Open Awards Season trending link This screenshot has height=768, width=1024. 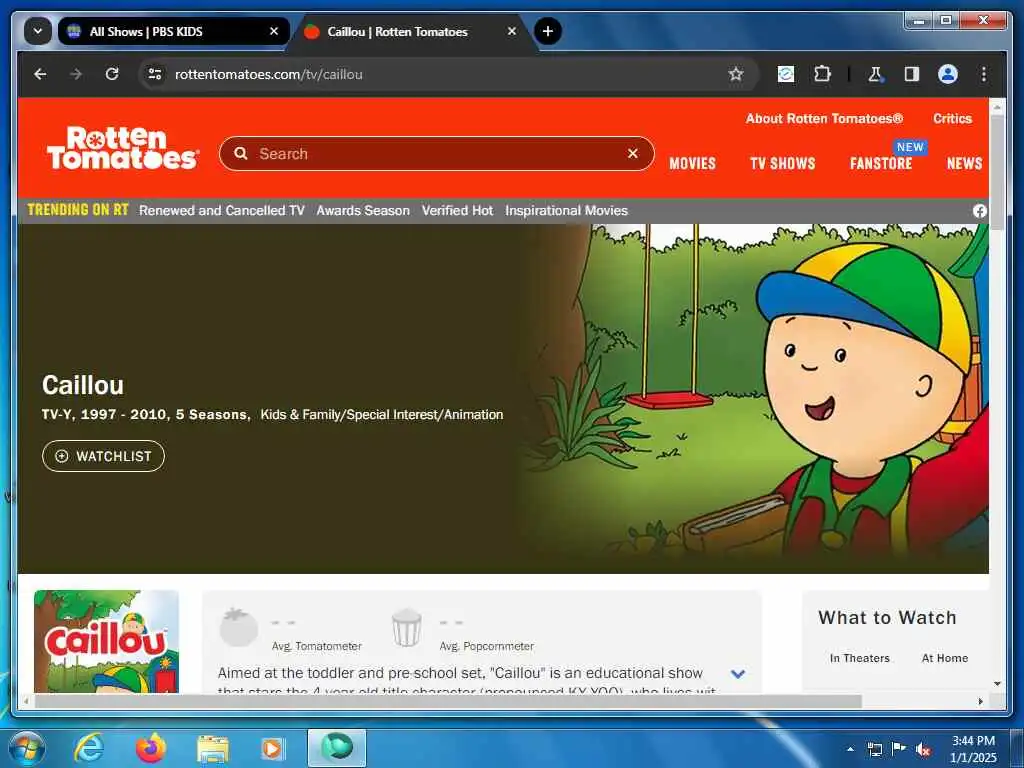363,210
